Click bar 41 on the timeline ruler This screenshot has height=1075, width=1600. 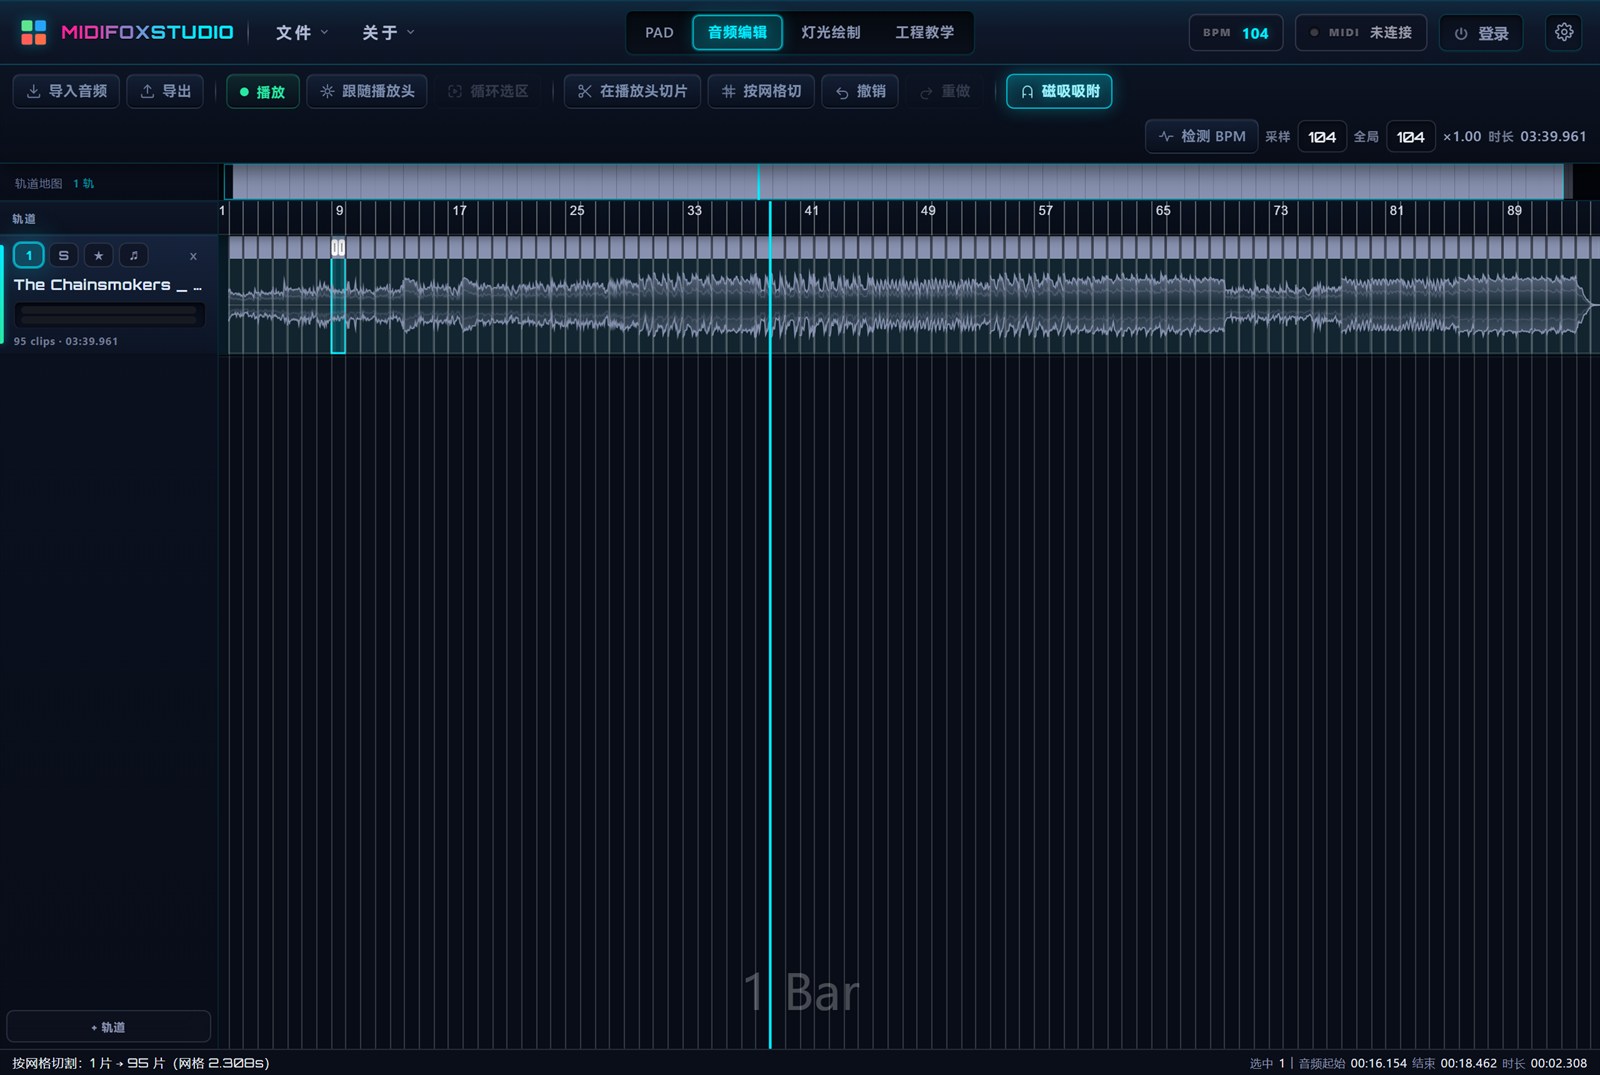811,210
